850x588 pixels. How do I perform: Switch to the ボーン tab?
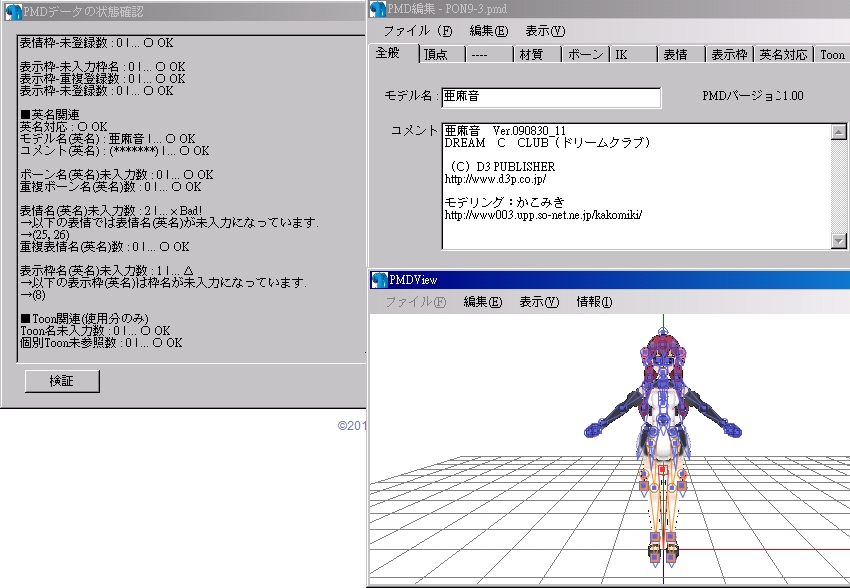pyautogui.click(x=585, y=54)
